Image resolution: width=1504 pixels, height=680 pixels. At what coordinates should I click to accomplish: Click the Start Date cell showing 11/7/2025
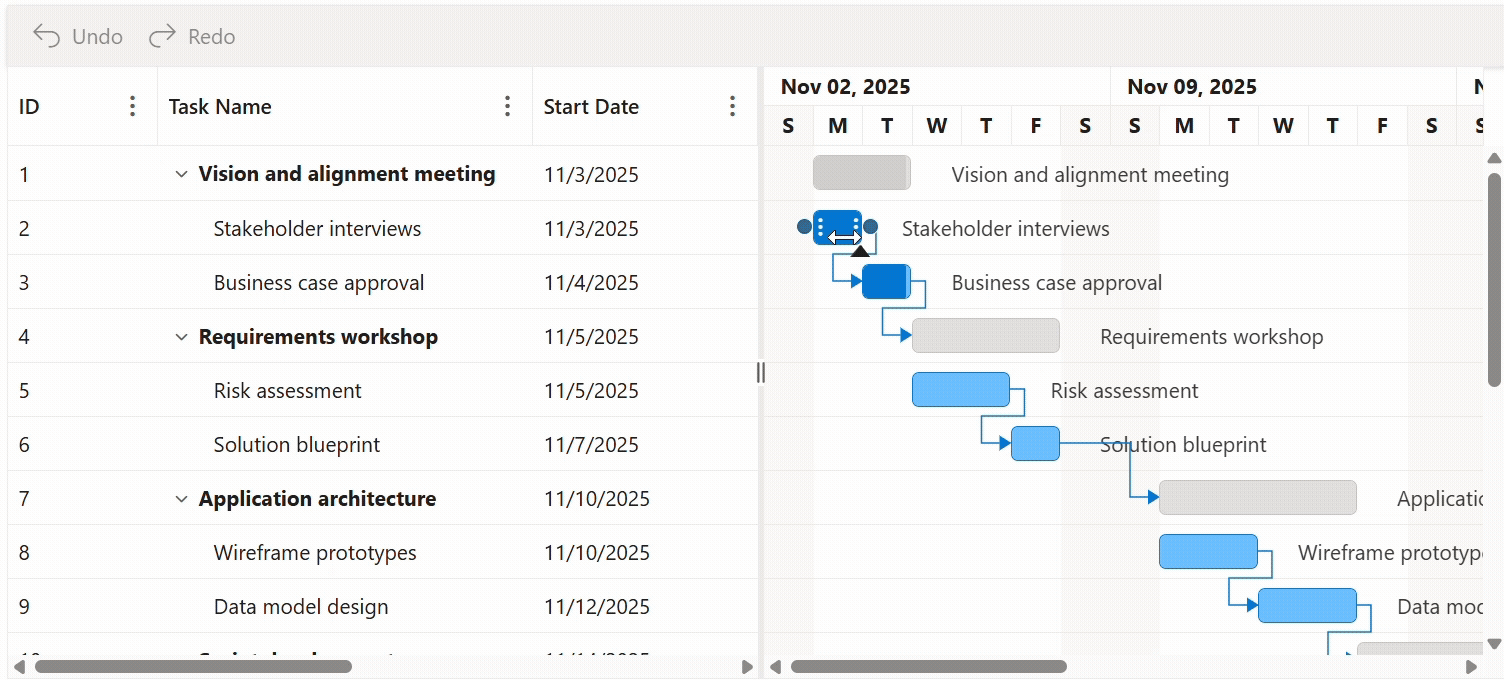coord(592,444)
